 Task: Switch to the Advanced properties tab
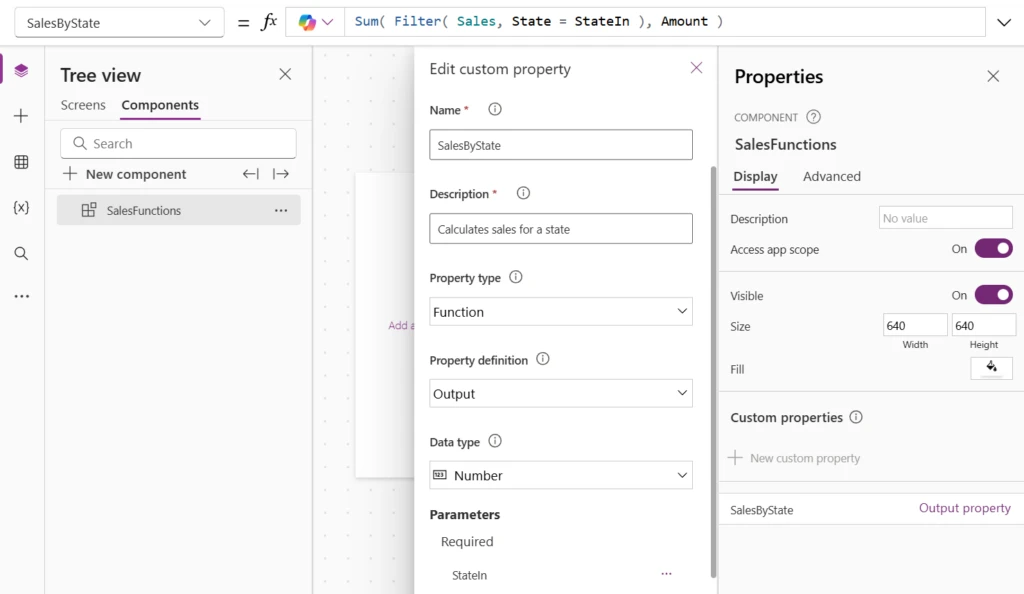pyautogui.click(x=831, y=176)
